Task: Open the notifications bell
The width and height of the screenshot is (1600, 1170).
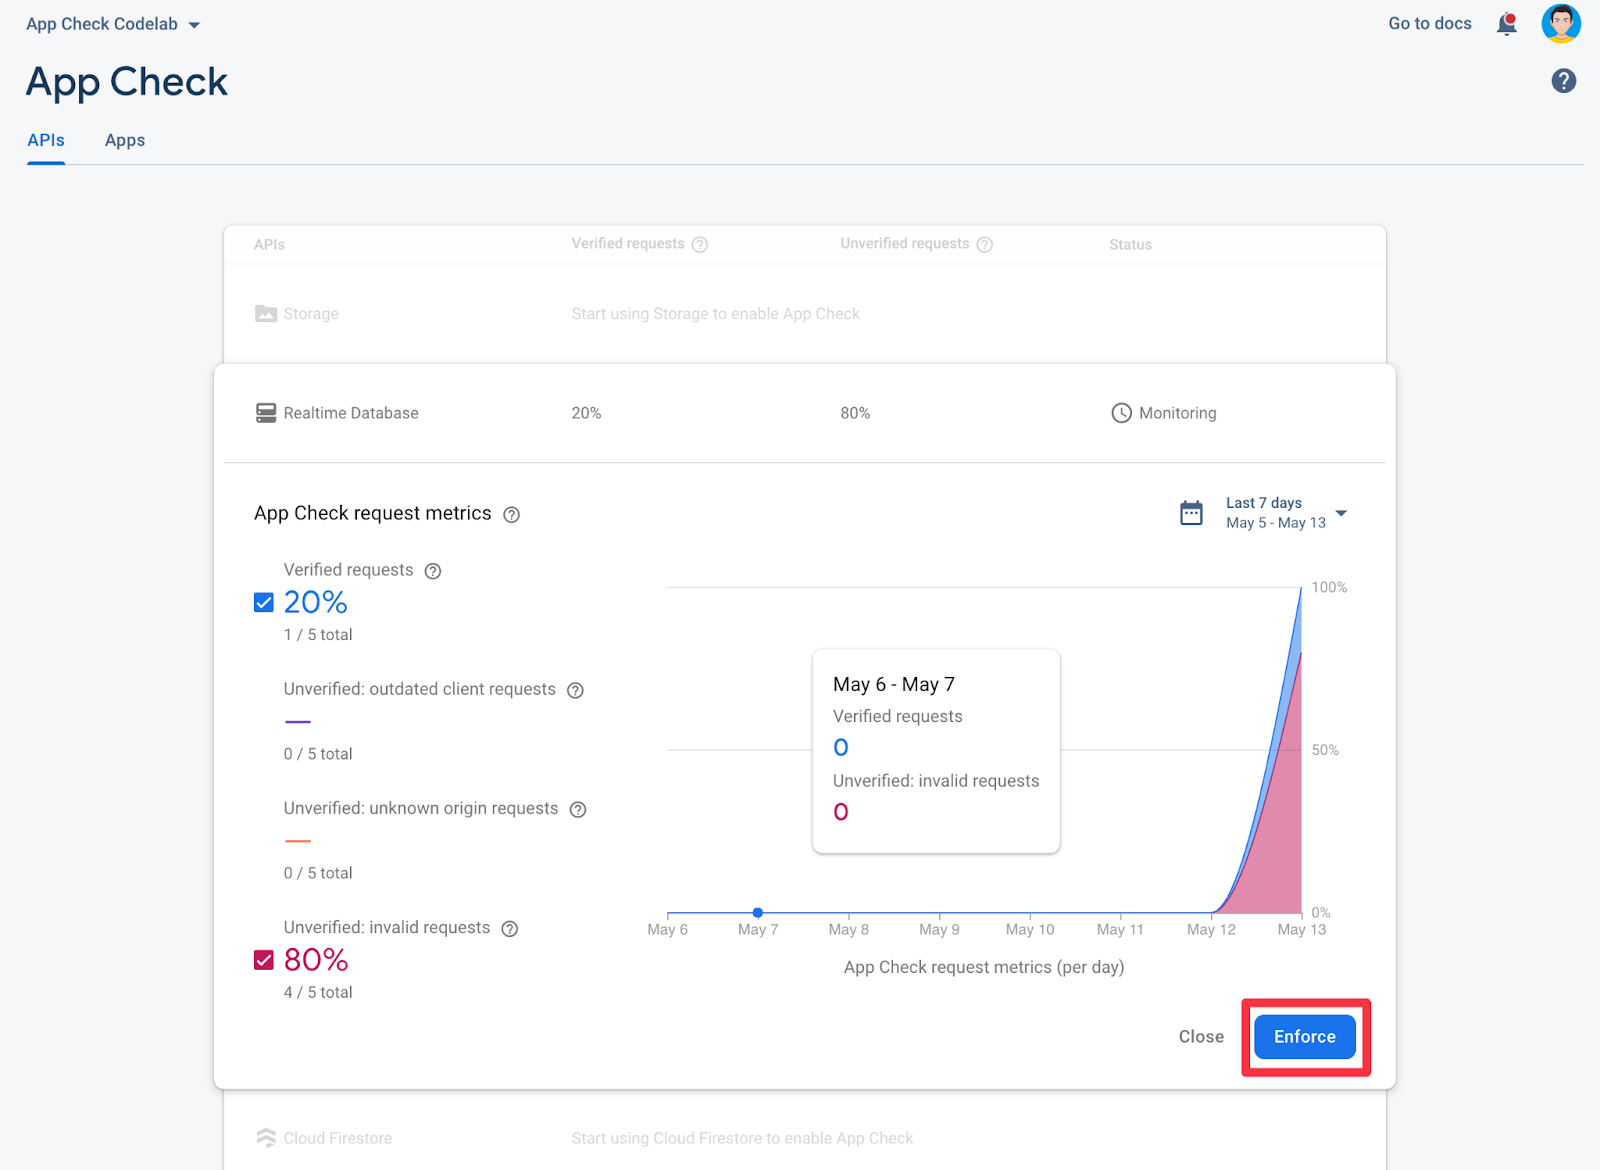Action: [1506, 24]
